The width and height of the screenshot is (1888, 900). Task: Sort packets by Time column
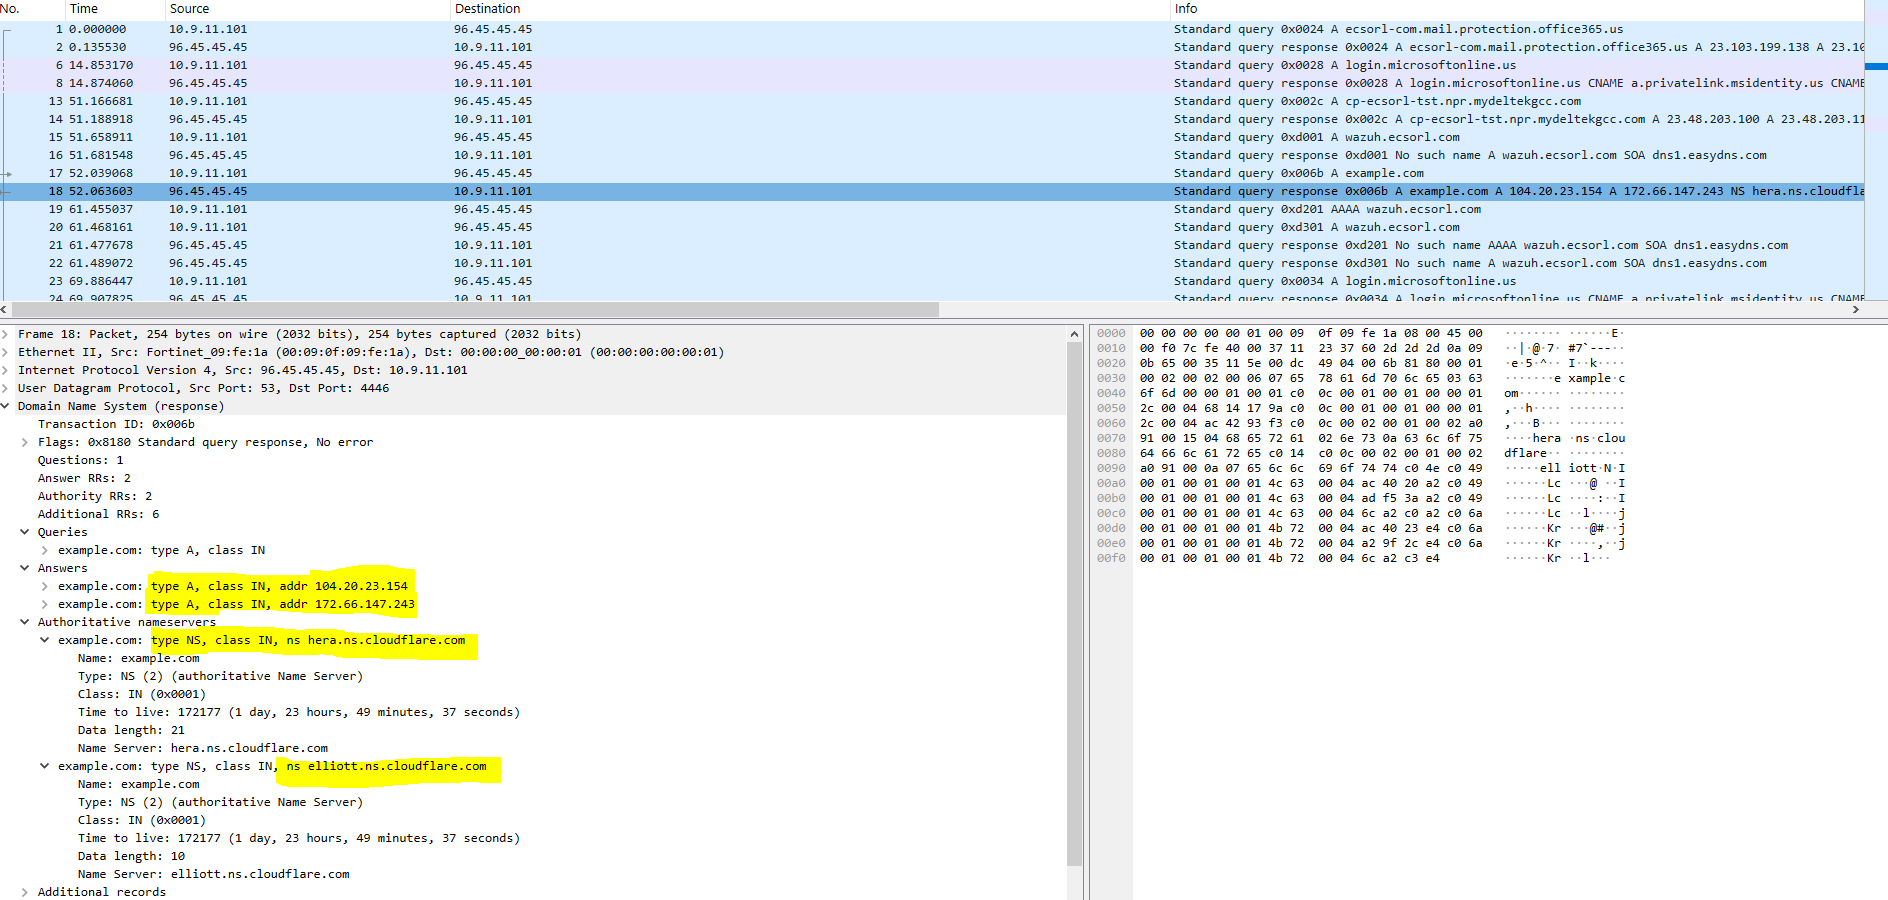tap(114, 9)
